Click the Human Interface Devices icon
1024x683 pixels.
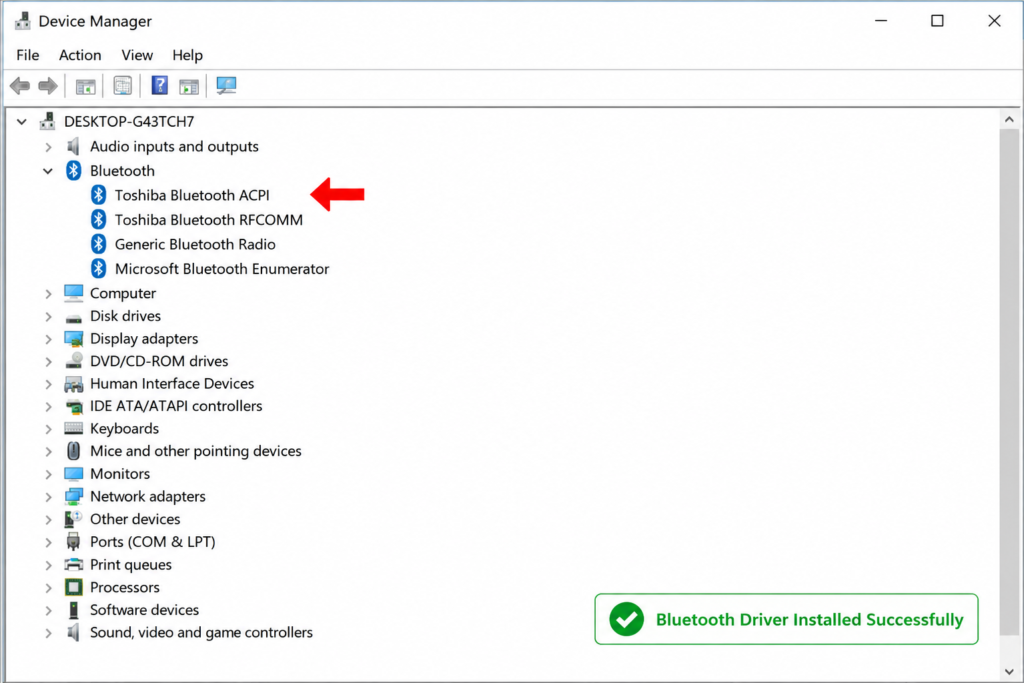coord(73,384)
